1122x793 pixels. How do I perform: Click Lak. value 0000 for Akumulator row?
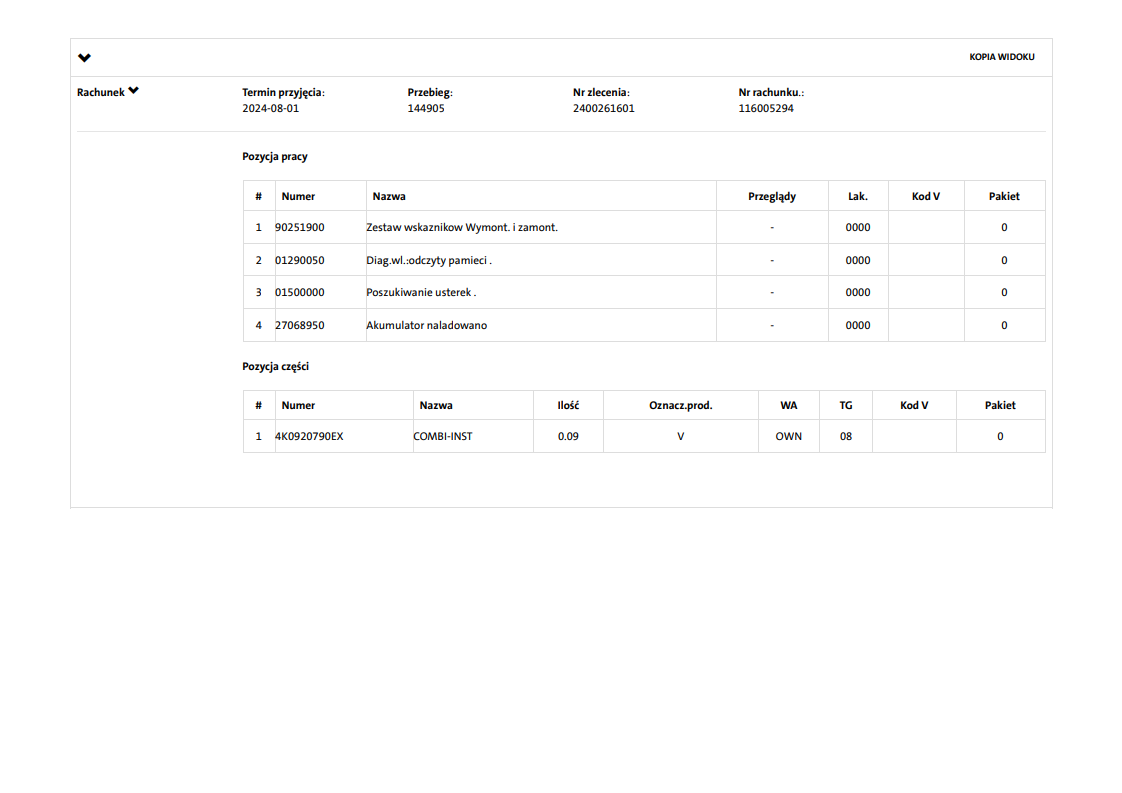[x=857, y=326]
